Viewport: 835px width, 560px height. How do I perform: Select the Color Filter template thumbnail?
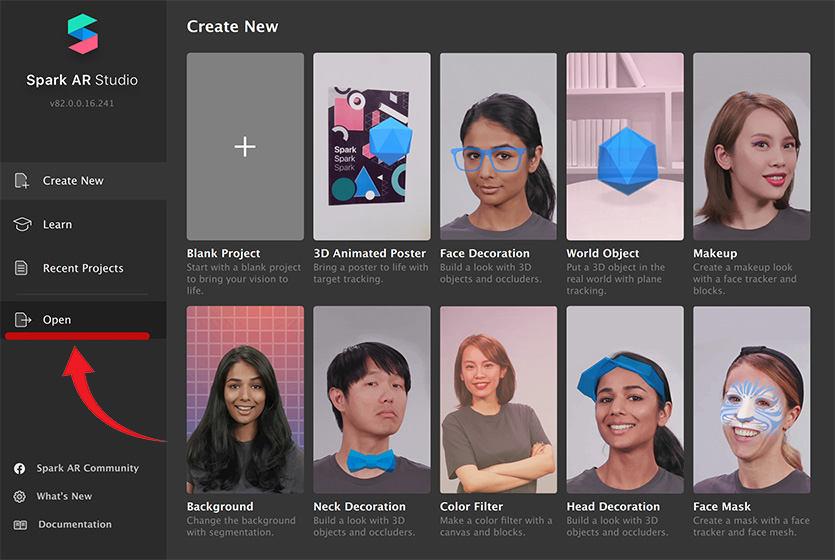(x=498, y=400)
